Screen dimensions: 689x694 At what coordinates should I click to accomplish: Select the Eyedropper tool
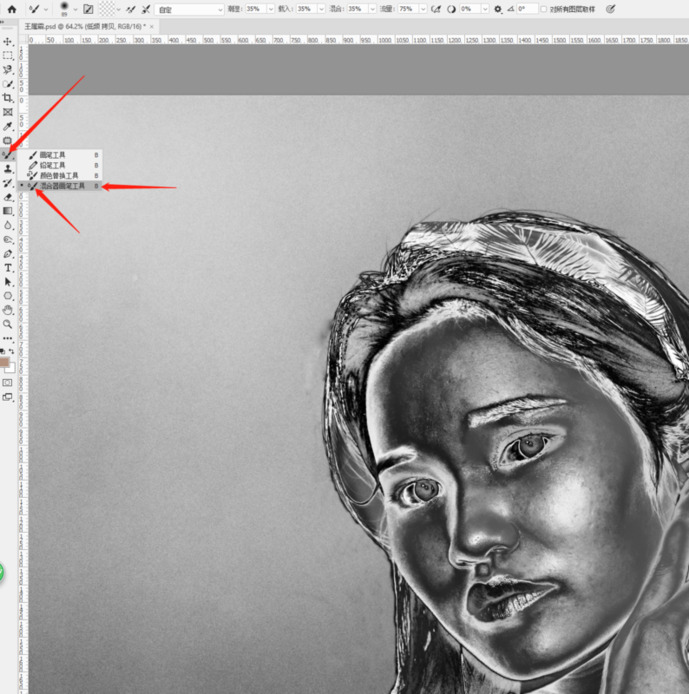click(8, 126)
